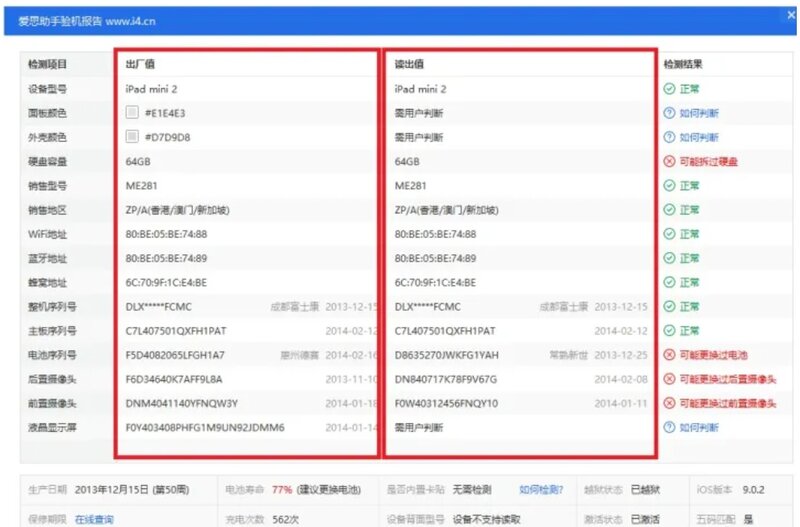Click the 检测项目 column header
The image size is (800, 527).
pyautogui.click(x=47, y=64)
